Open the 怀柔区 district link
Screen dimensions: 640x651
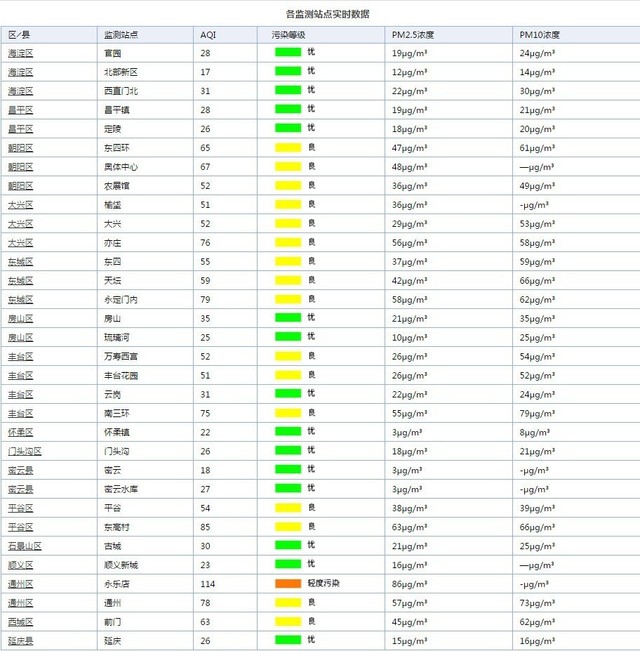(21, 432)
